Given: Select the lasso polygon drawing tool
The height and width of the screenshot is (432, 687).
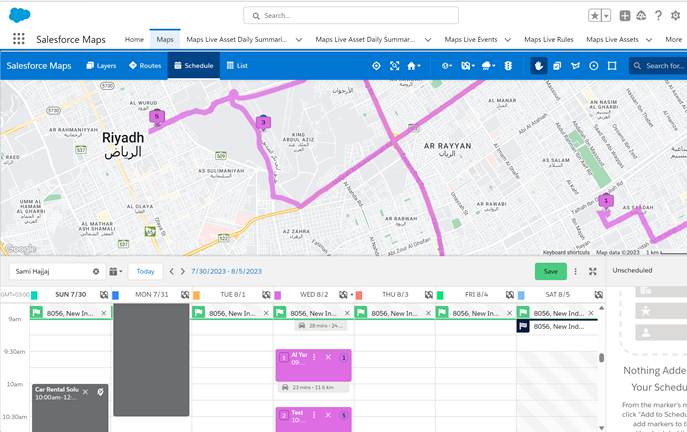Looking at the screenshot, I should (x=575, y=66).
